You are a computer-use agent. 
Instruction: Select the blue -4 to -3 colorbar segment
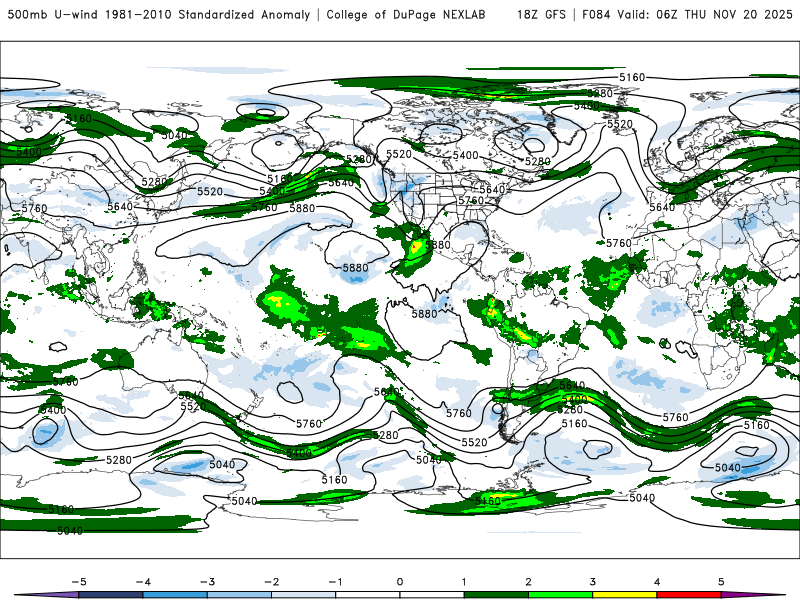pos(175,595)
